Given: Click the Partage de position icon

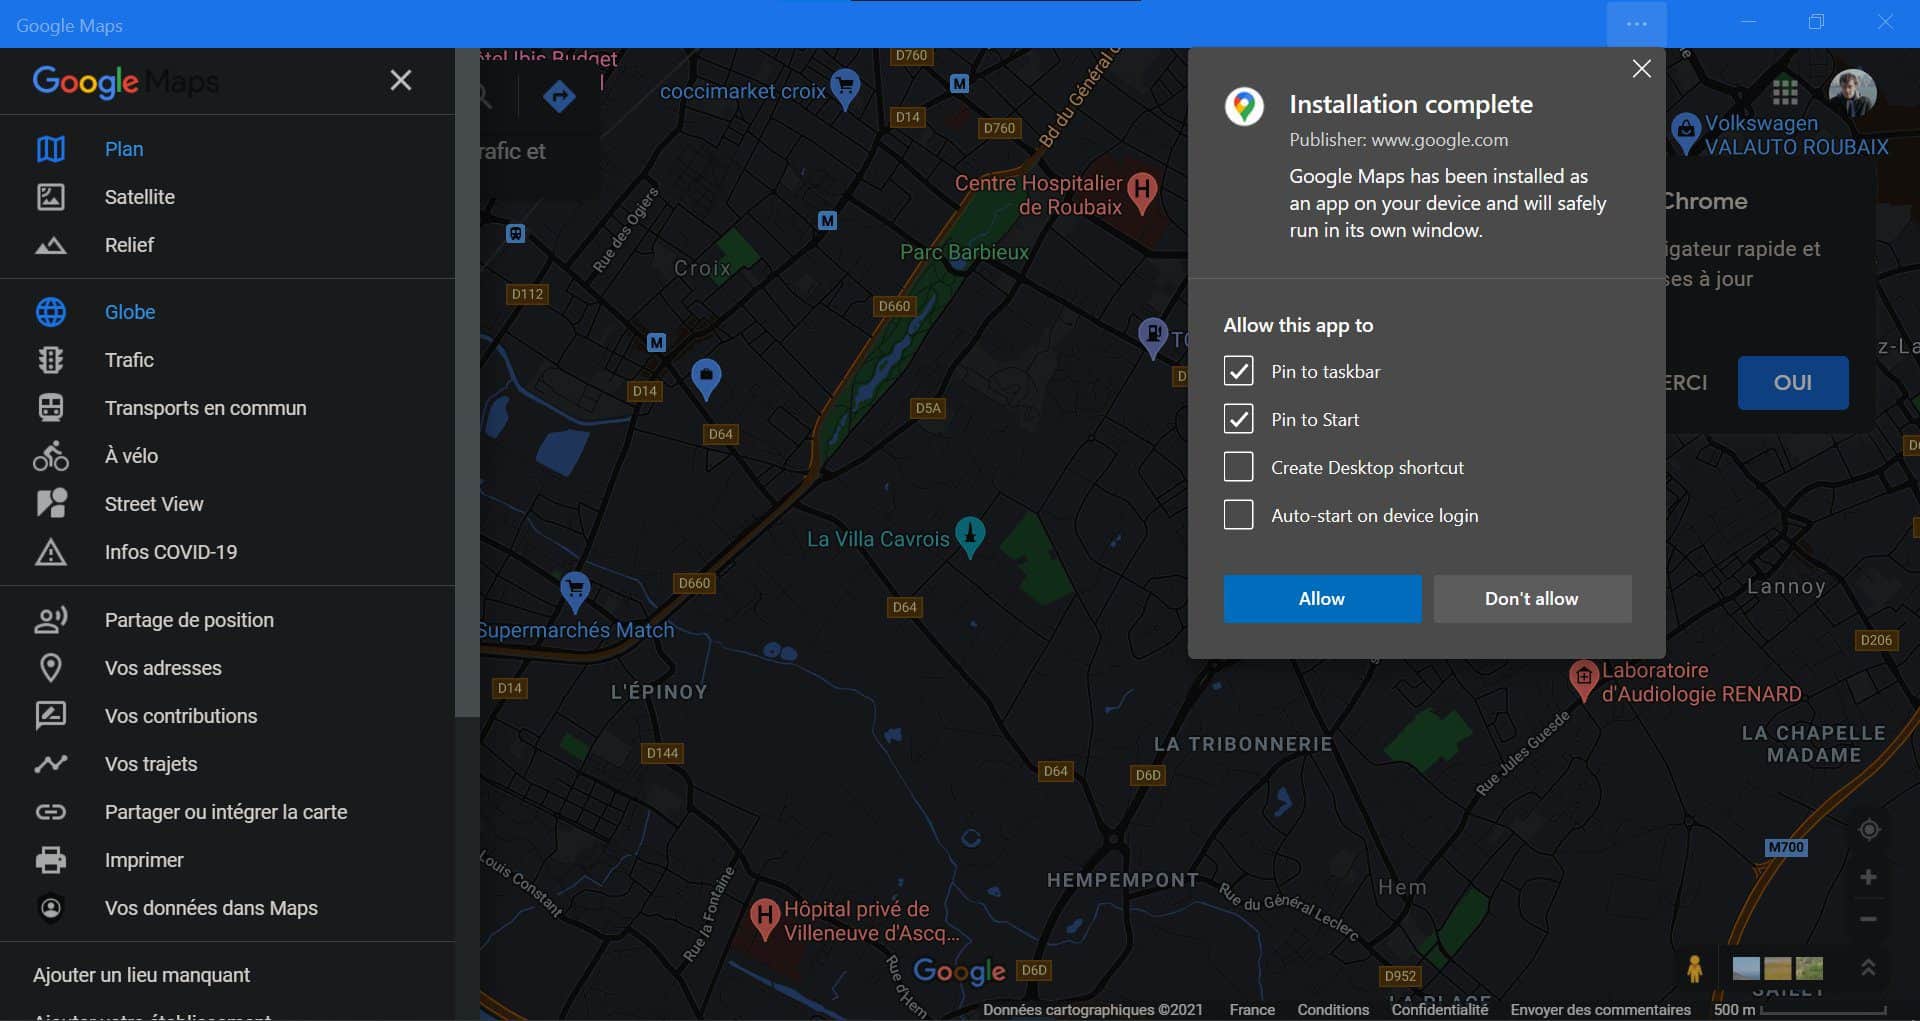Looking at the screenshot, I should coord(51,620).
